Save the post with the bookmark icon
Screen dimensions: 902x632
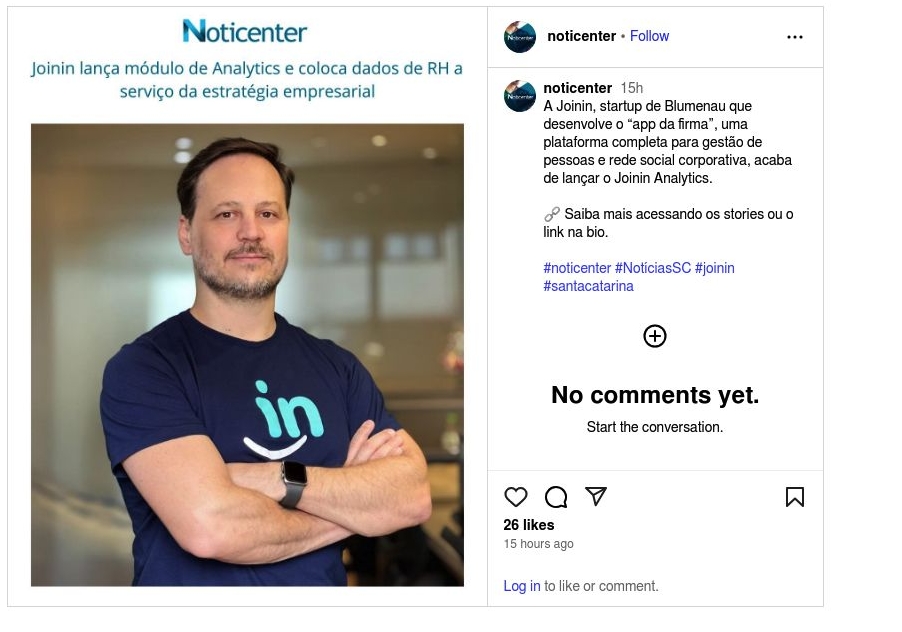point(794,497)
